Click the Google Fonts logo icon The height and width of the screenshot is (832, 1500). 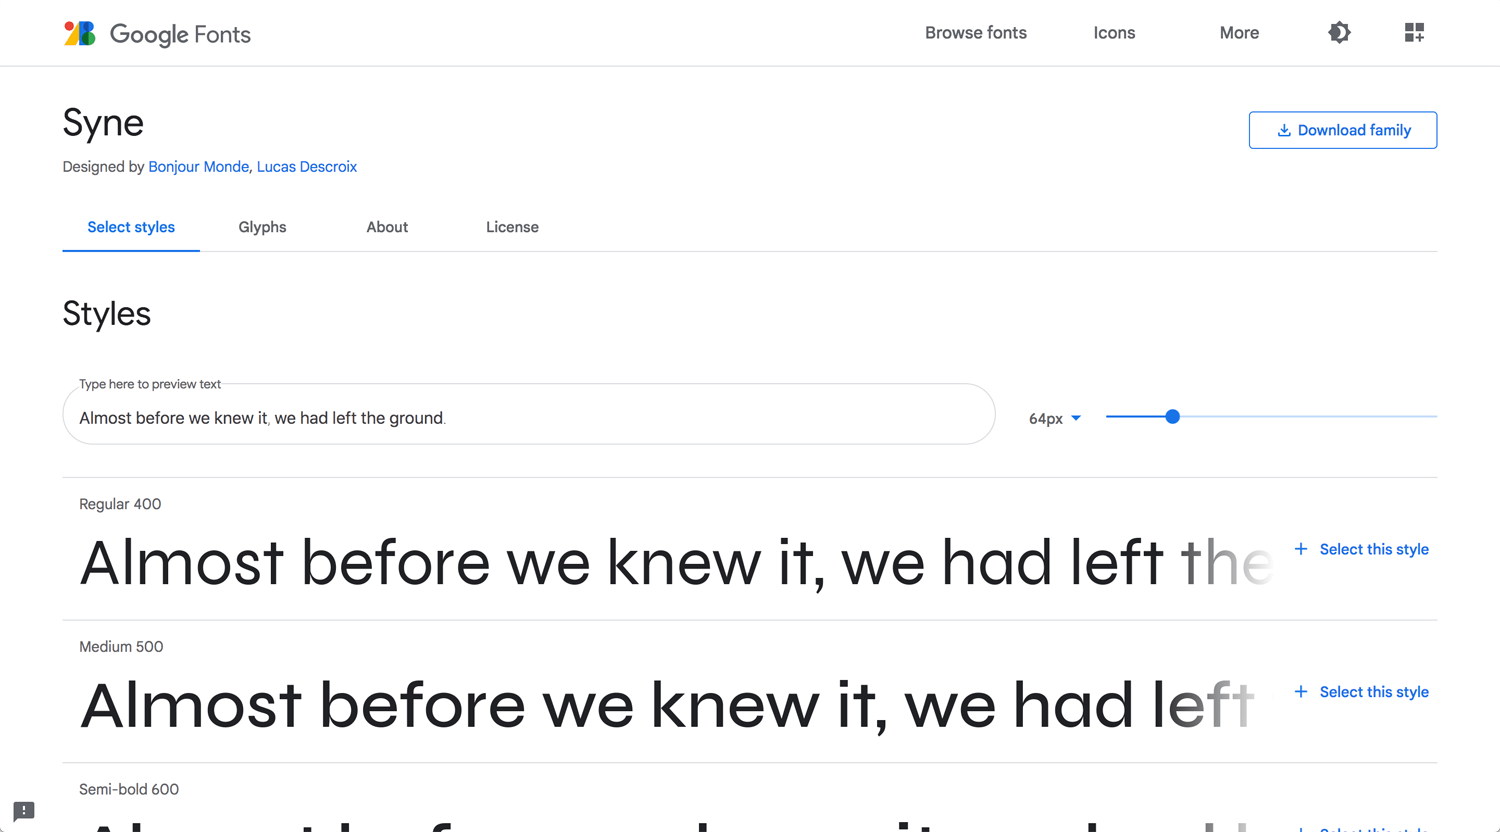point(80,33)
